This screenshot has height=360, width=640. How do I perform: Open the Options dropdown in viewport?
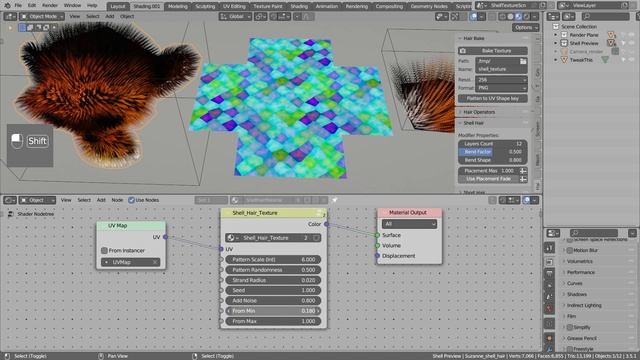coord(526,27)
